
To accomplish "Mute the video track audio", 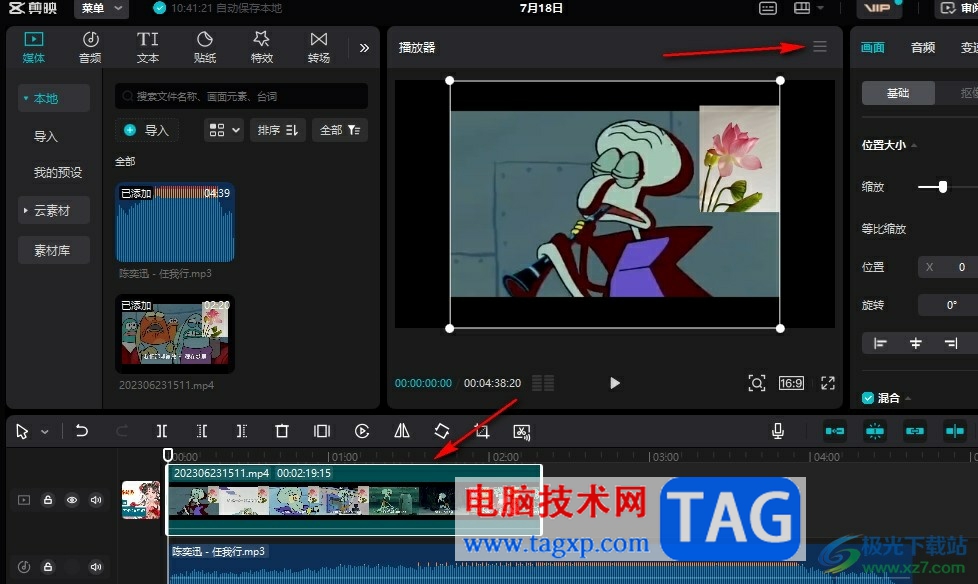I will [96, 500].
